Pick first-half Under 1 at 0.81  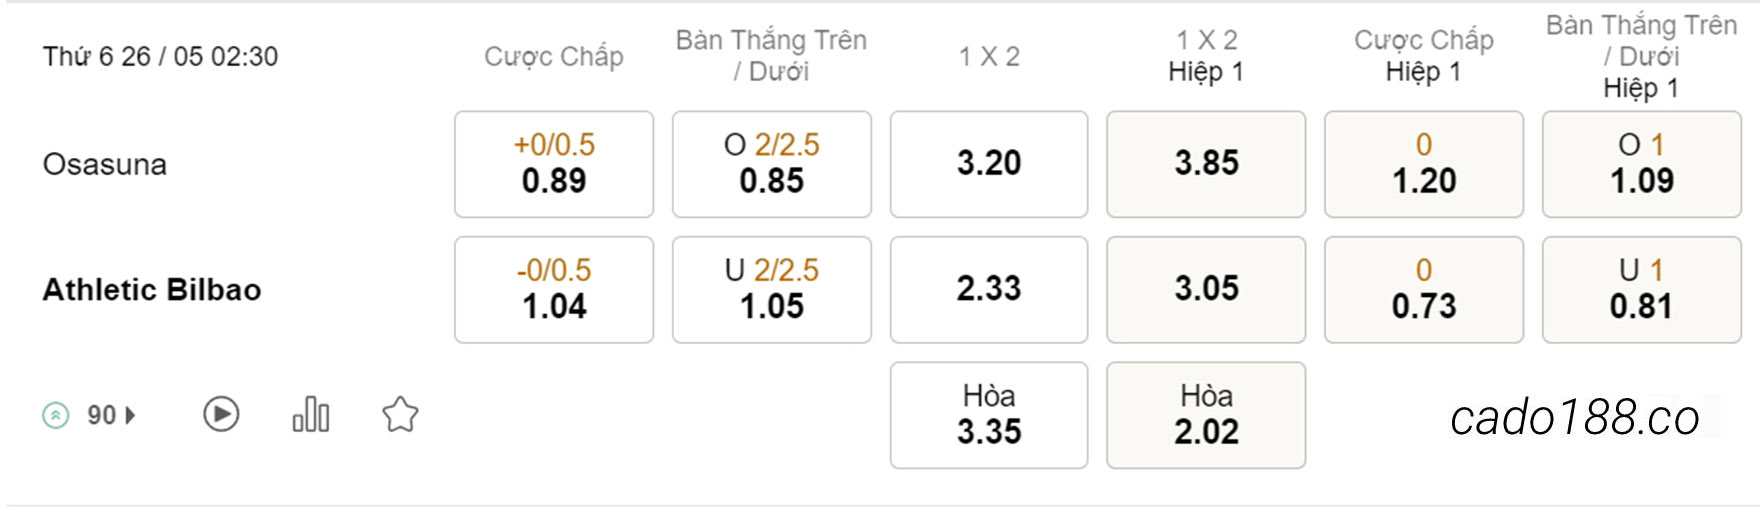pos(1642,290)
